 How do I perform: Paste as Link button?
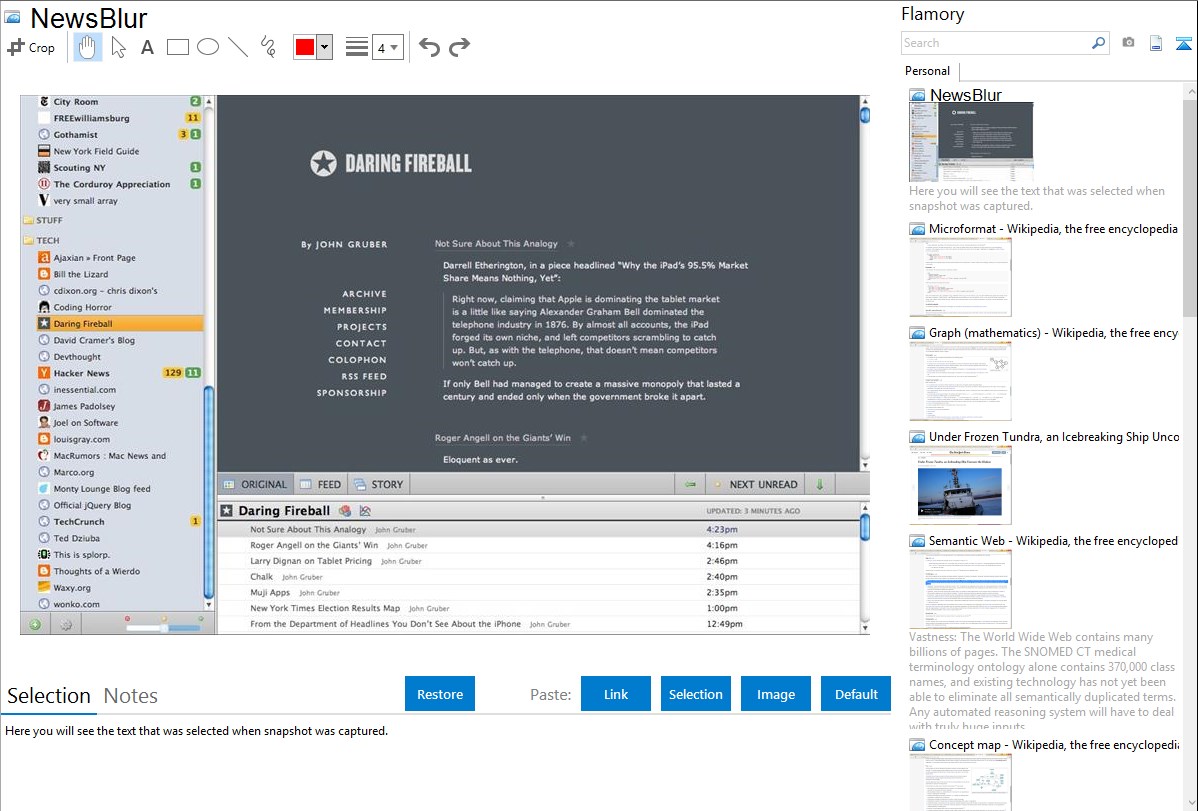[616, 694]
